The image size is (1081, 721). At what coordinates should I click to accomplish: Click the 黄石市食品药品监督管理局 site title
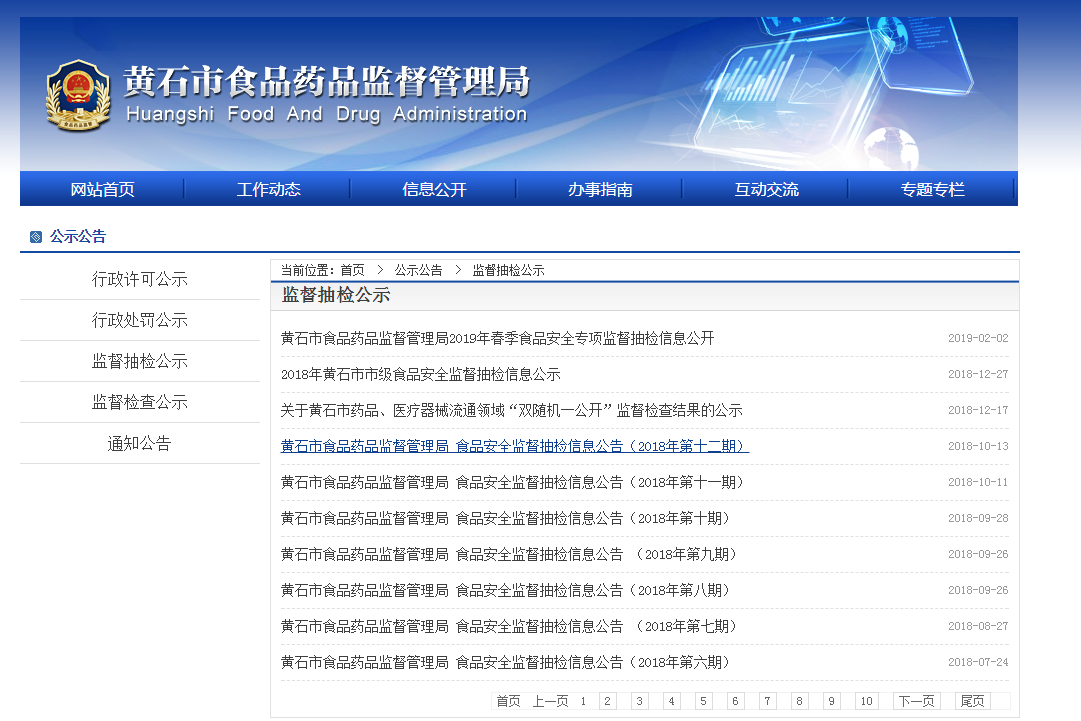(x=327, y=81)
